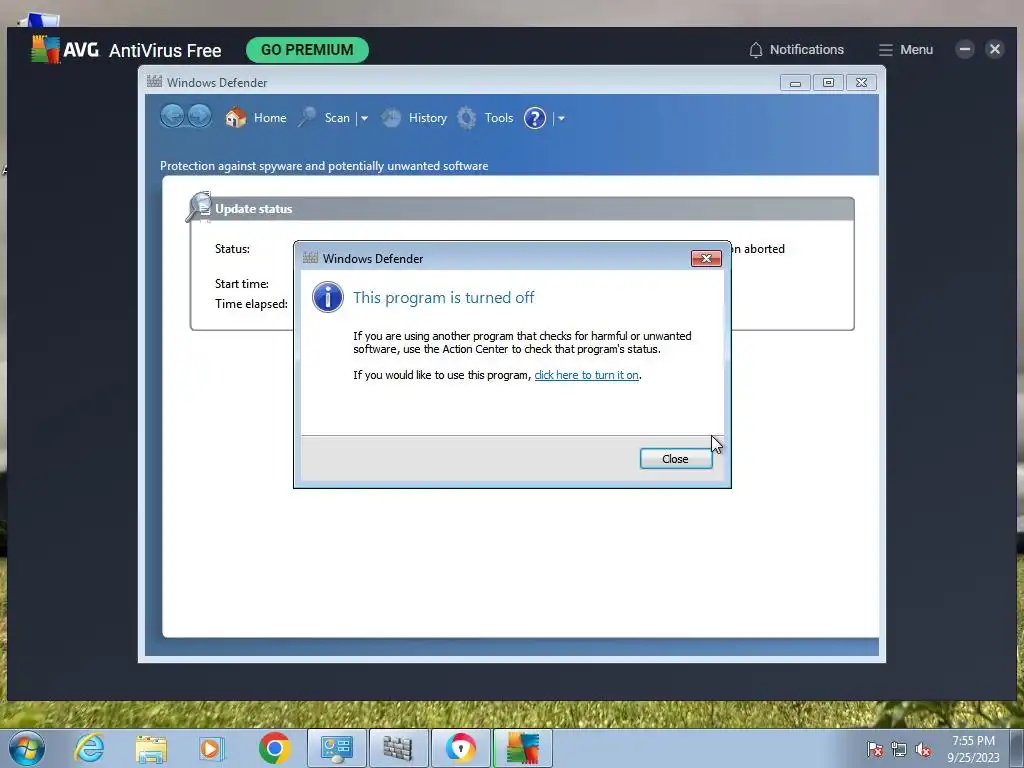Click the blue information icon in dialog

328,297
